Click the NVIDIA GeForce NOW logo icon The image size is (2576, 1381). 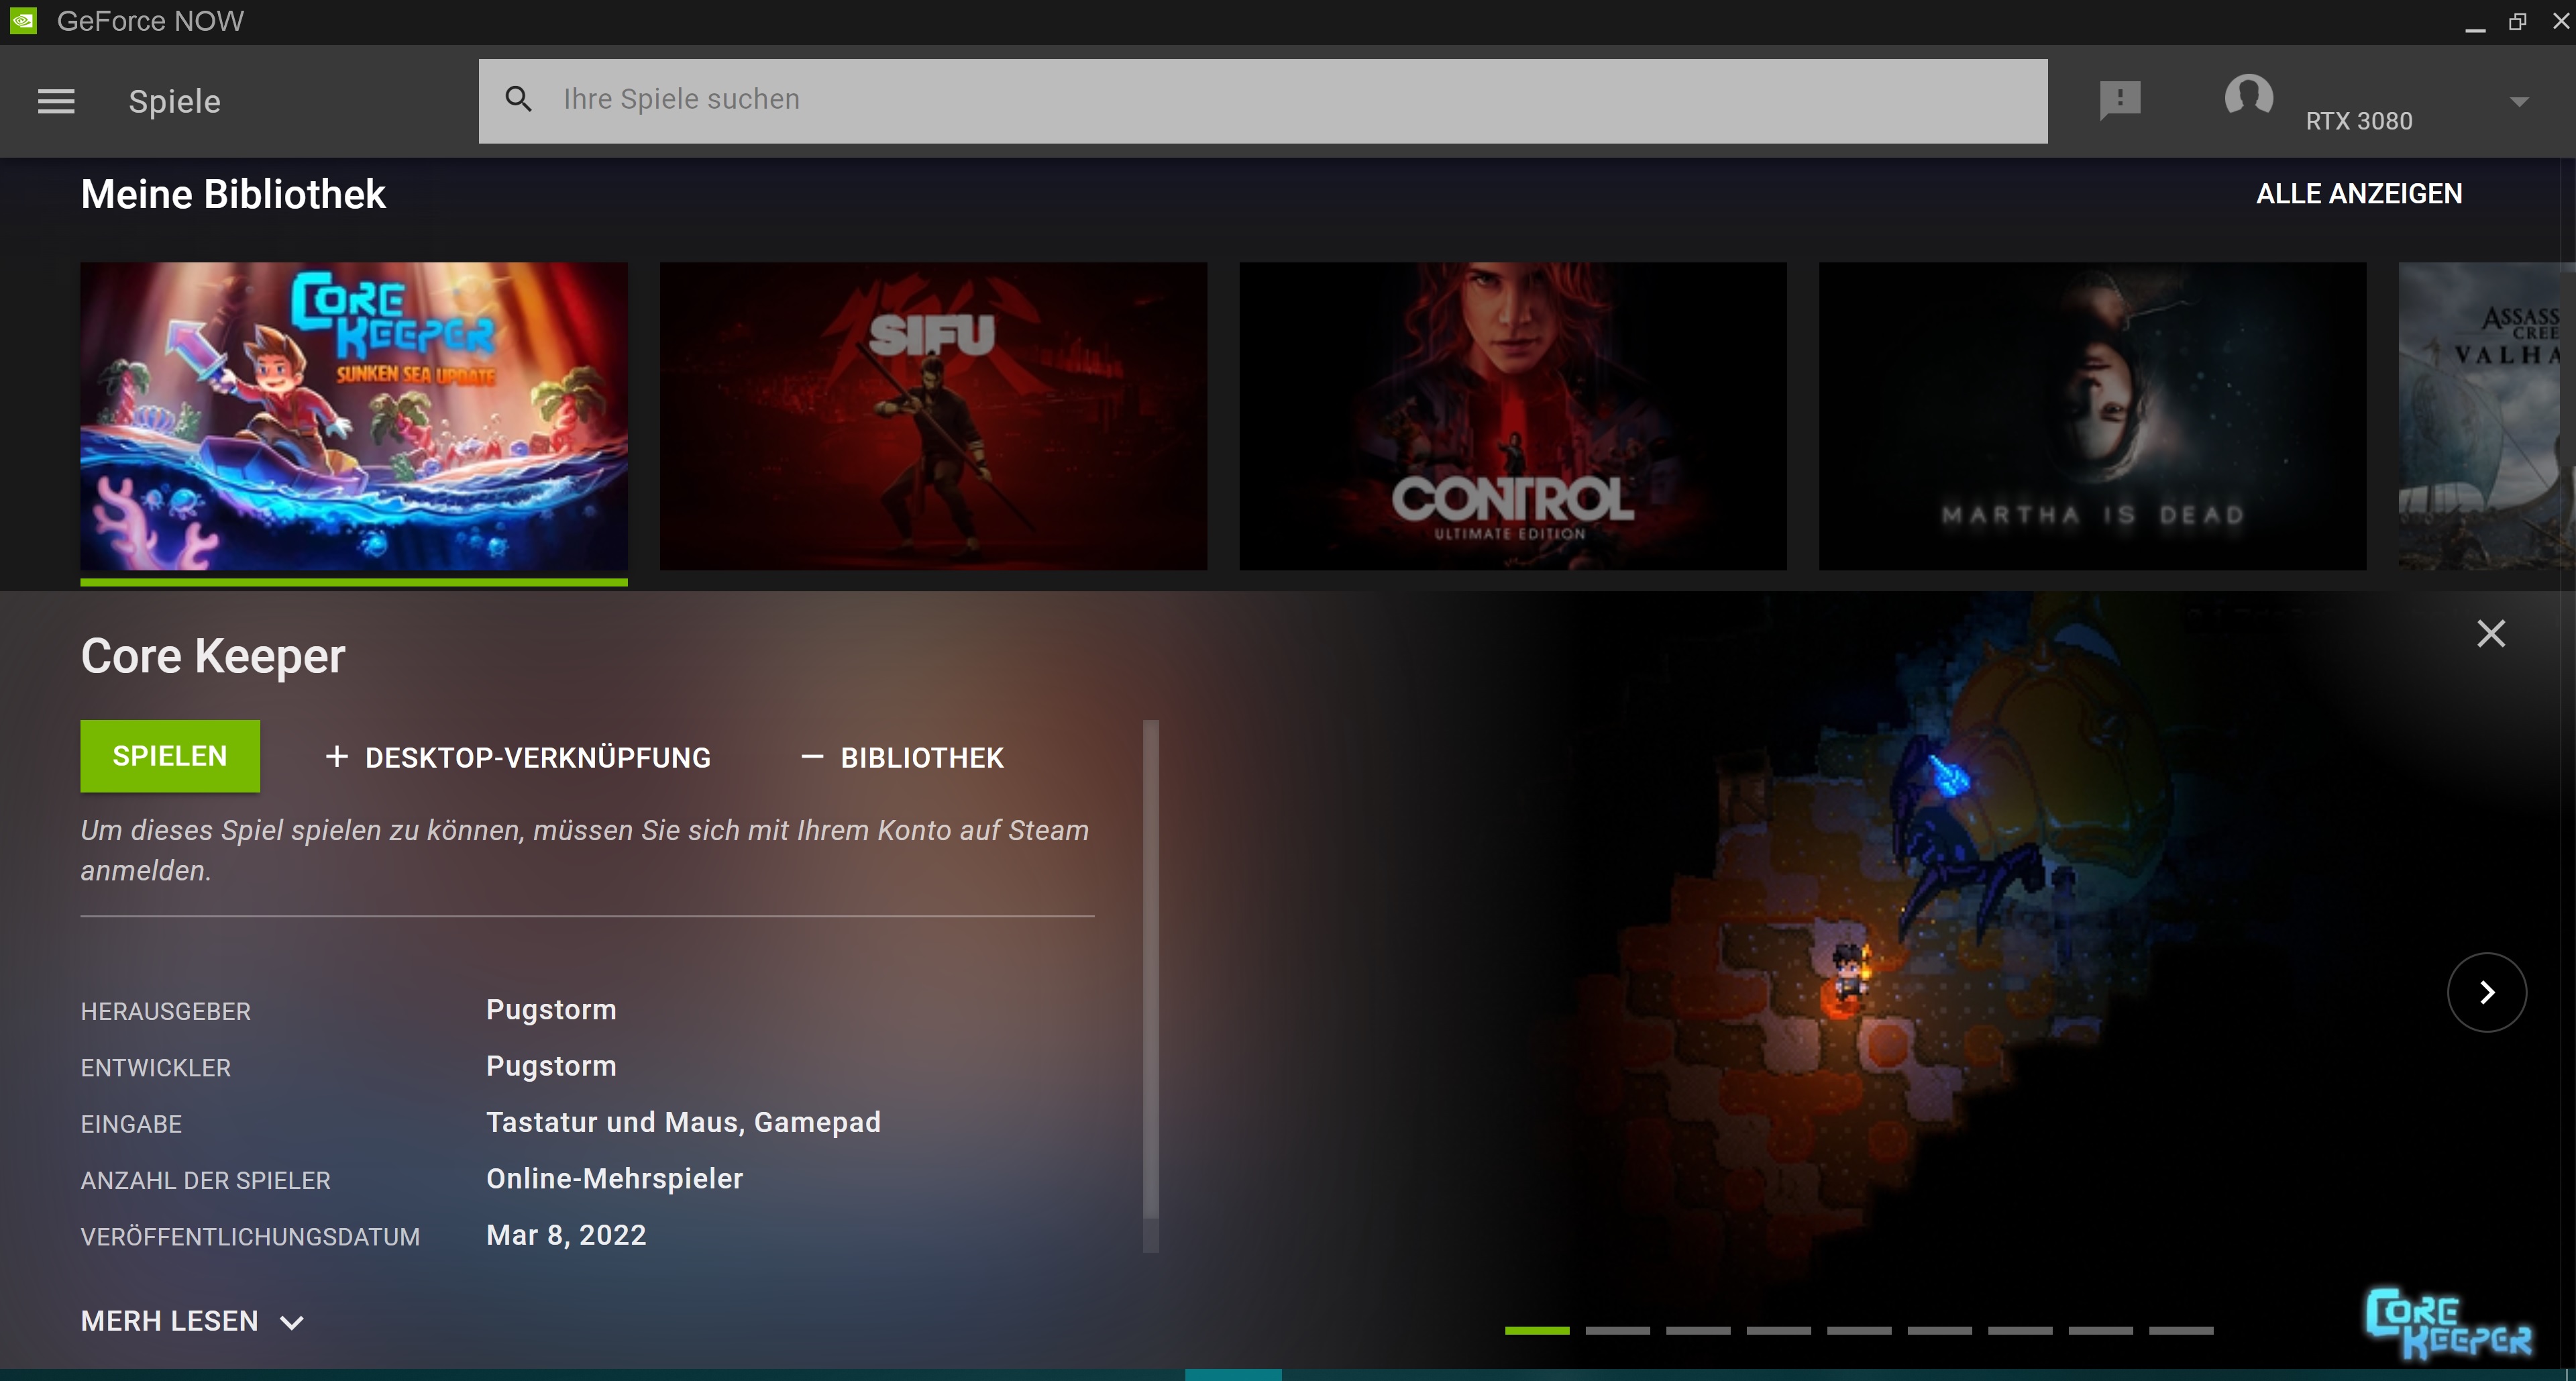click(22, 21)
